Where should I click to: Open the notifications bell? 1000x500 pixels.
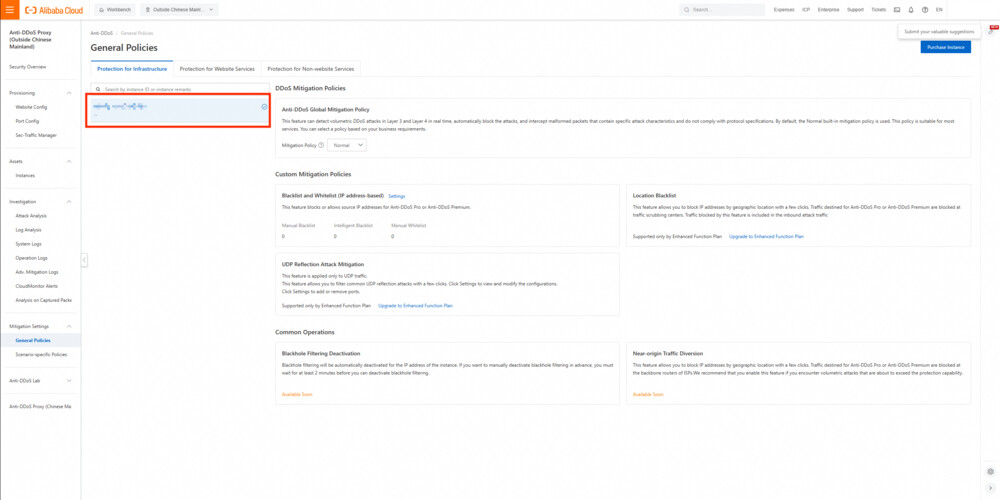point(911,10)
